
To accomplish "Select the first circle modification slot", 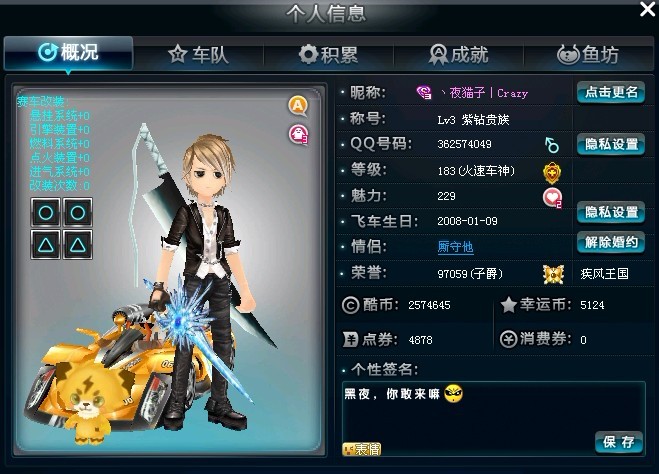I will tap(46, 213).
